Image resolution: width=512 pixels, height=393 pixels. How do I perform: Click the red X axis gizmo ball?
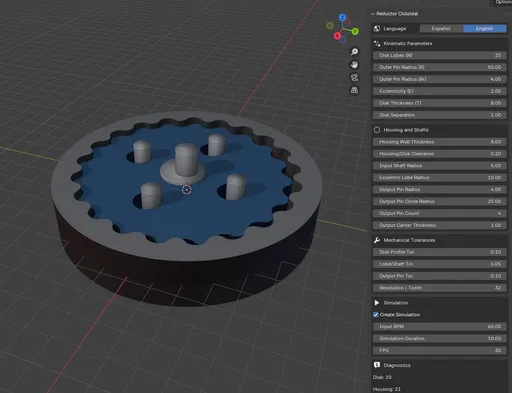337,35
